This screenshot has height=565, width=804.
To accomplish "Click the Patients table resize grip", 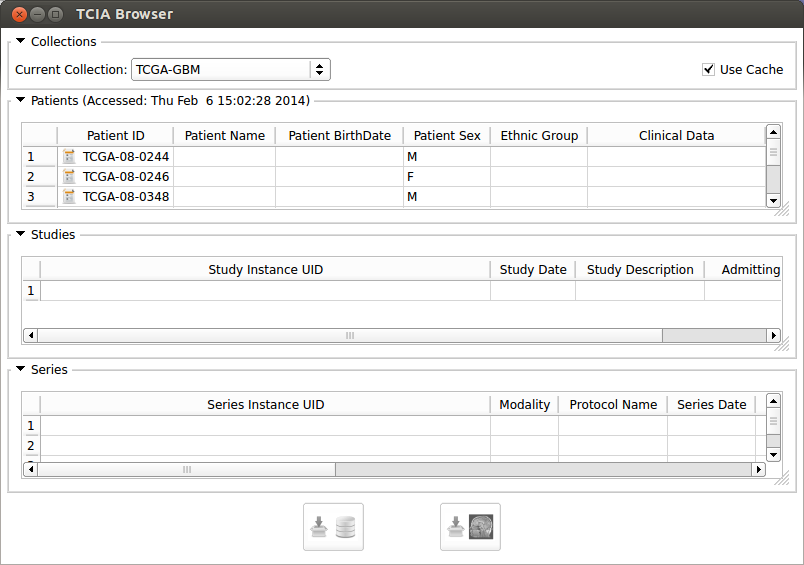I will point(781,209).
